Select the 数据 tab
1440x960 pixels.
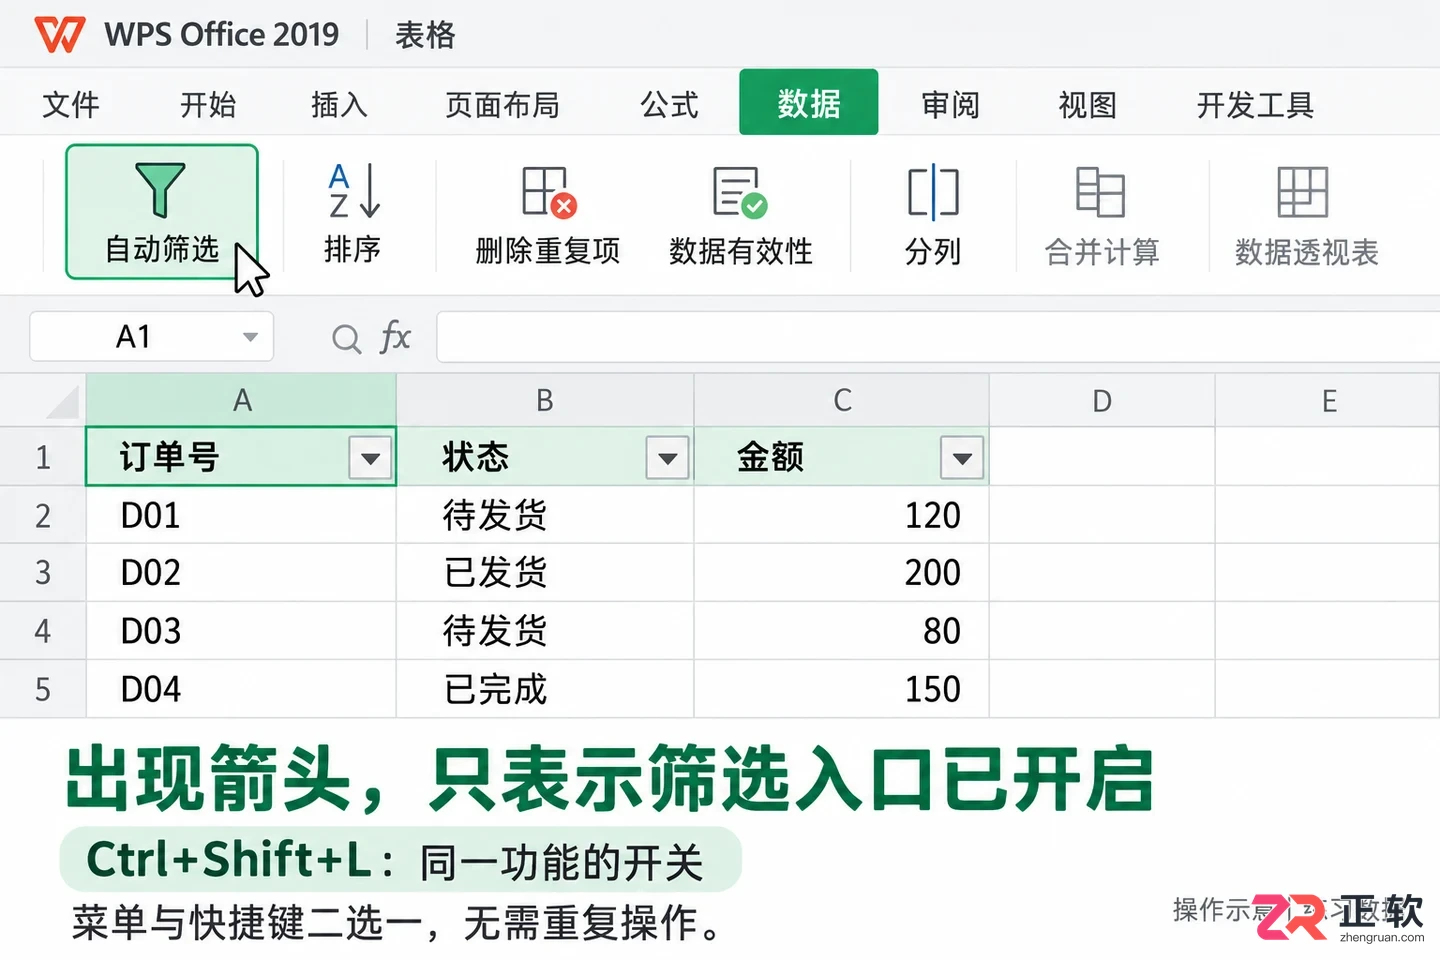click(809, 102)
